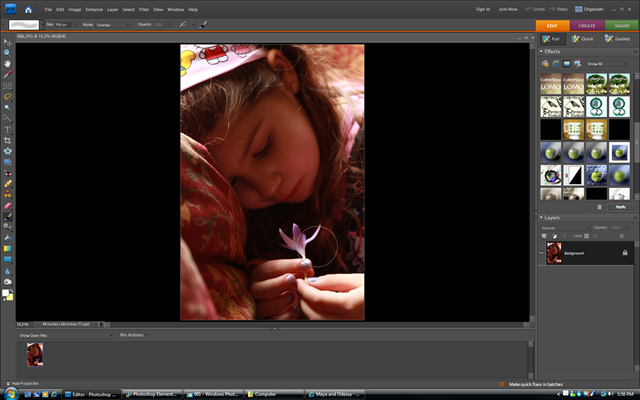This screenshot has width=640, height=400.
Task: Collapse the Effects panel
Action: click(x=541, y=51)
